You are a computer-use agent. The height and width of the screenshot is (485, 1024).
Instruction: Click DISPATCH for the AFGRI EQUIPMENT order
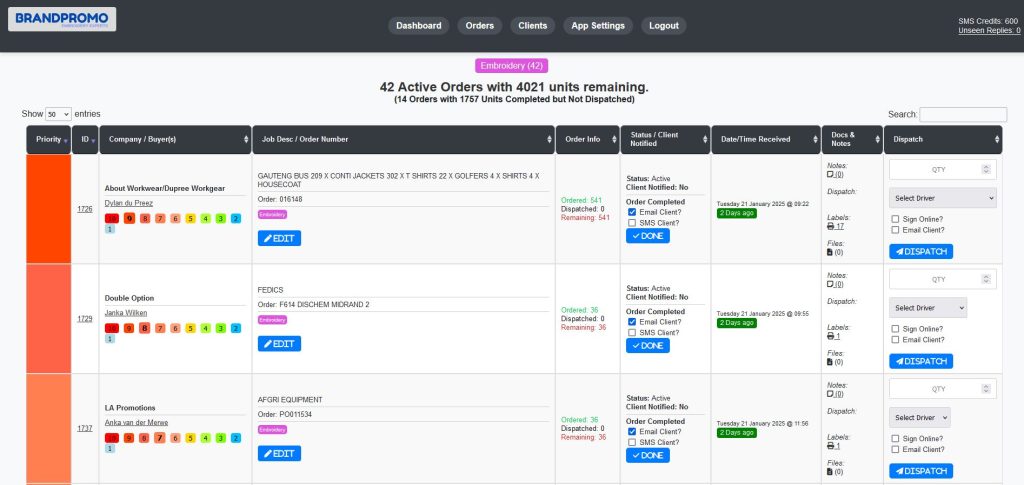click(x=921, y=471)
